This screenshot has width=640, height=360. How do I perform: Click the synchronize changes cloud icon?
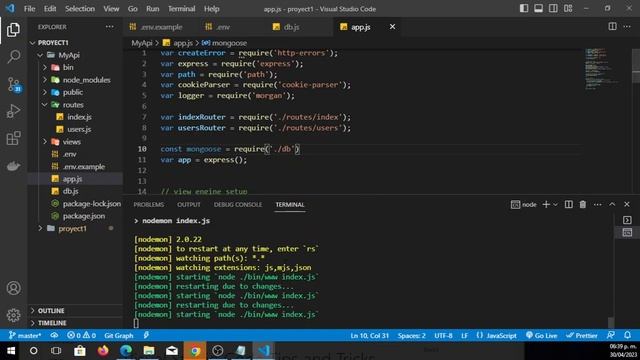(54, 335)
